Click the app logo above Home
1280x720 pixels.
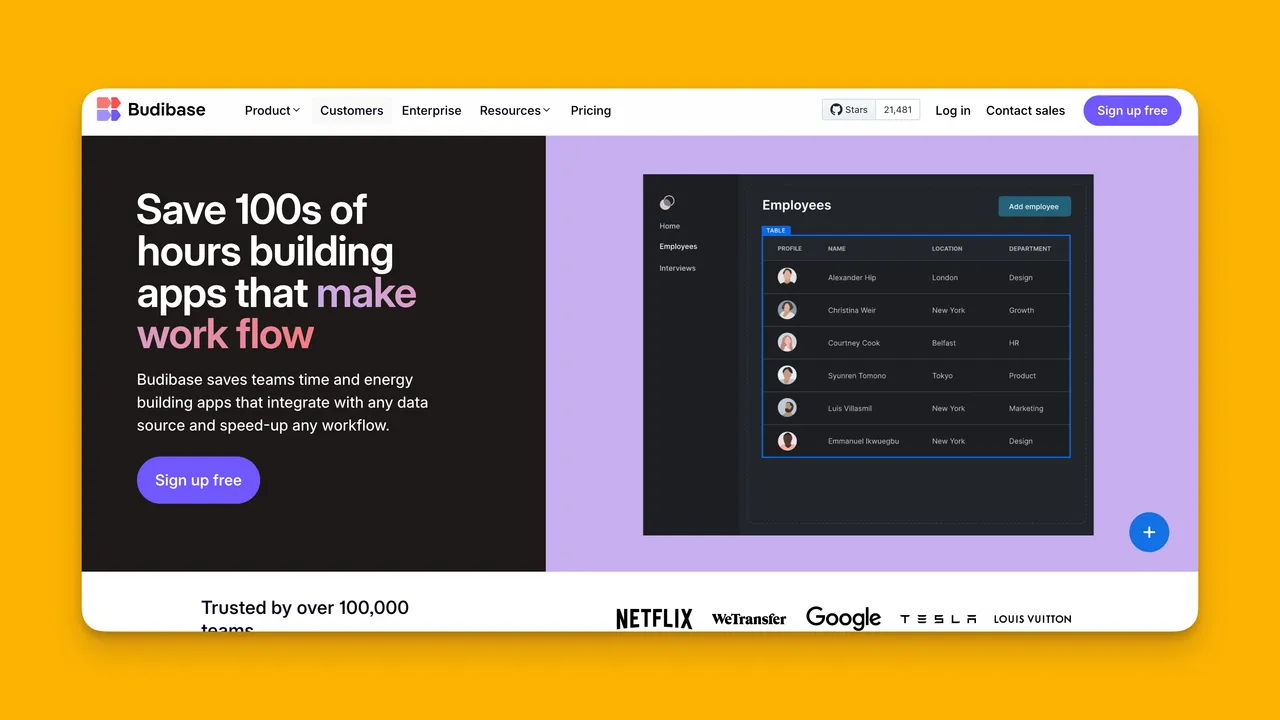[667, 202]
